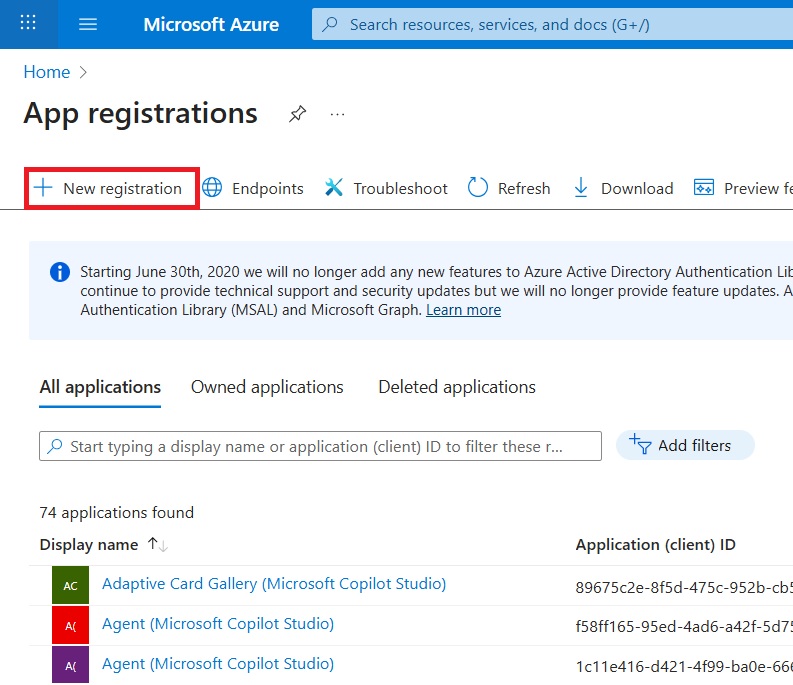This screenshot has width=793, height=685.
Task: Open the ellipsis more options menu
Action: click(337, 114)
